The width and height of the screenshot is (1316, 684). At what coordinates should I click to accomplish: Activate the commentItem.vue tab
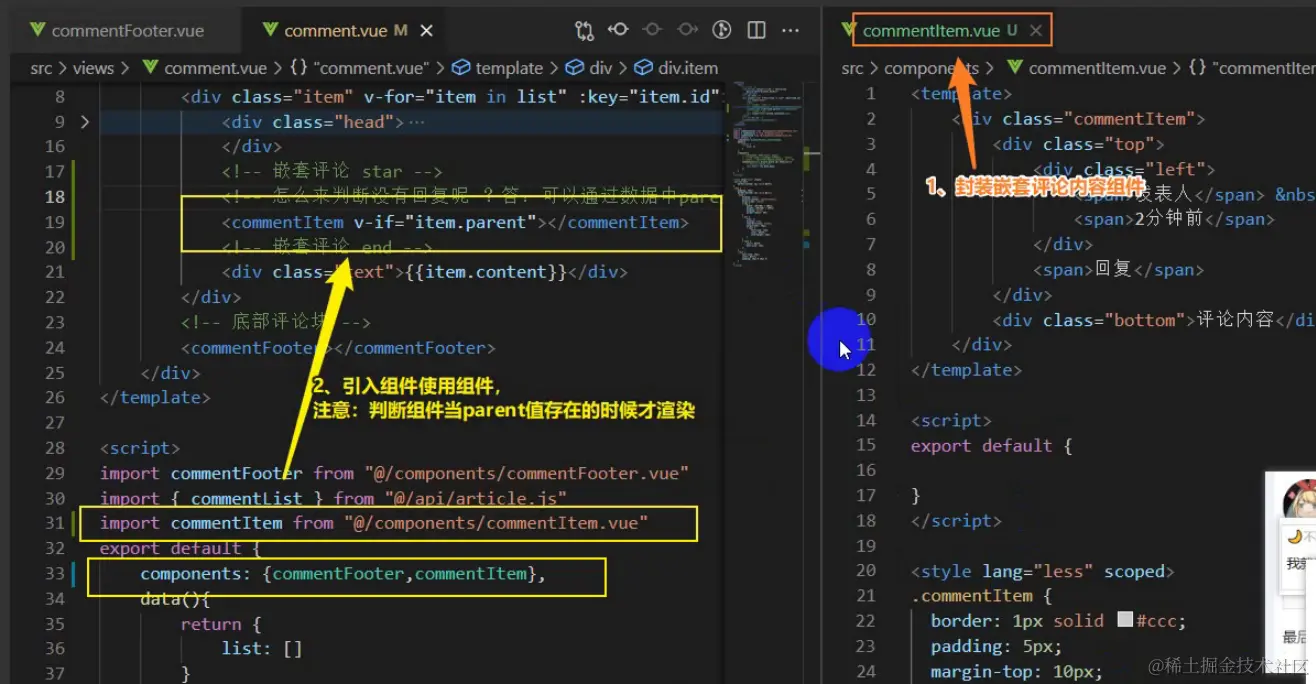tap(931, 30)
